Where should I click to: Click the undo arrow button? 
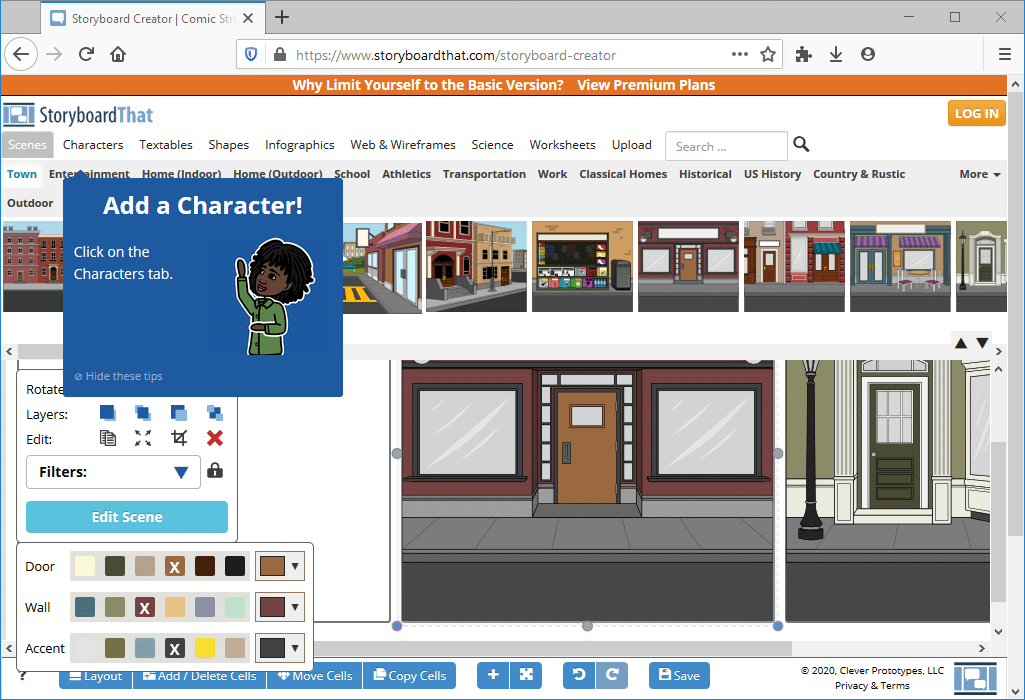pyautogui.click(x=579, y=676)
